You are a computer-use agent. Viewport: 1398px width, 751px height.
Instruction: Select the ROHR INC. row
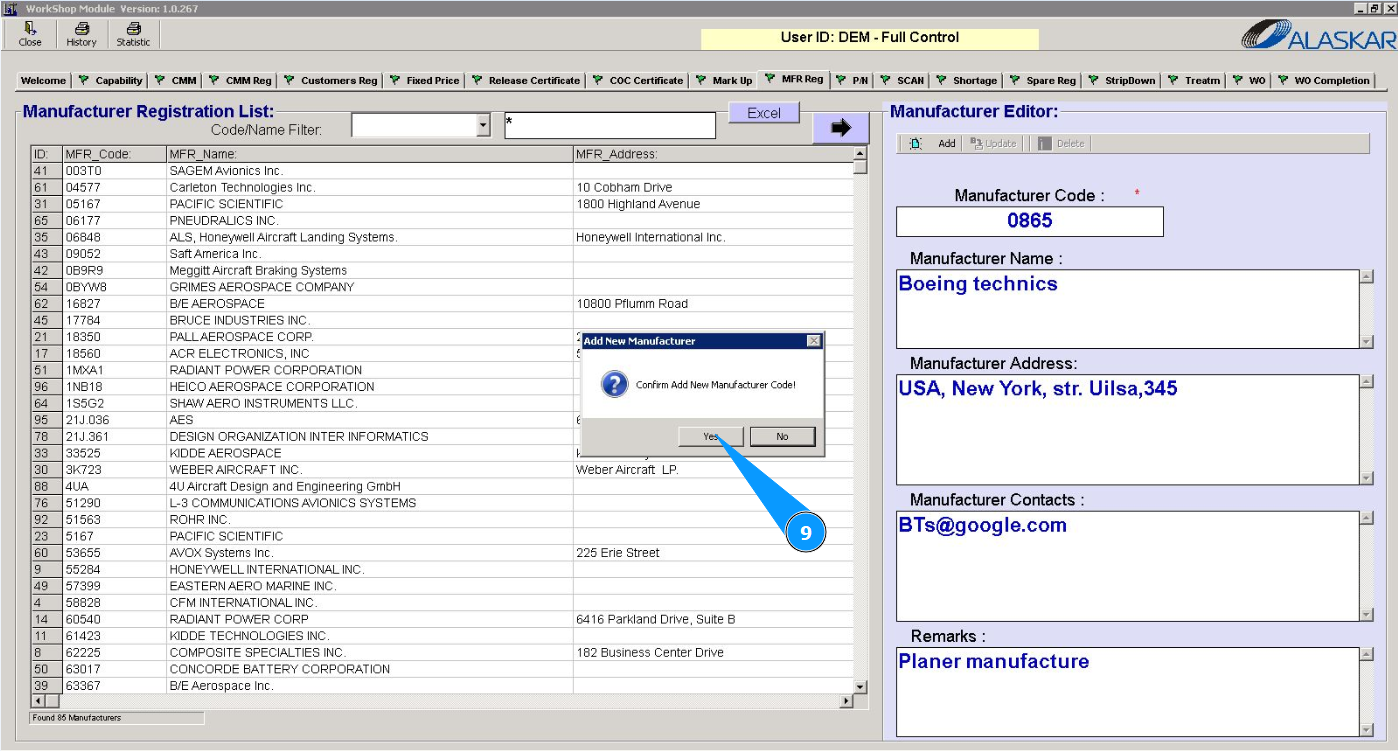[x=442, y=519]
